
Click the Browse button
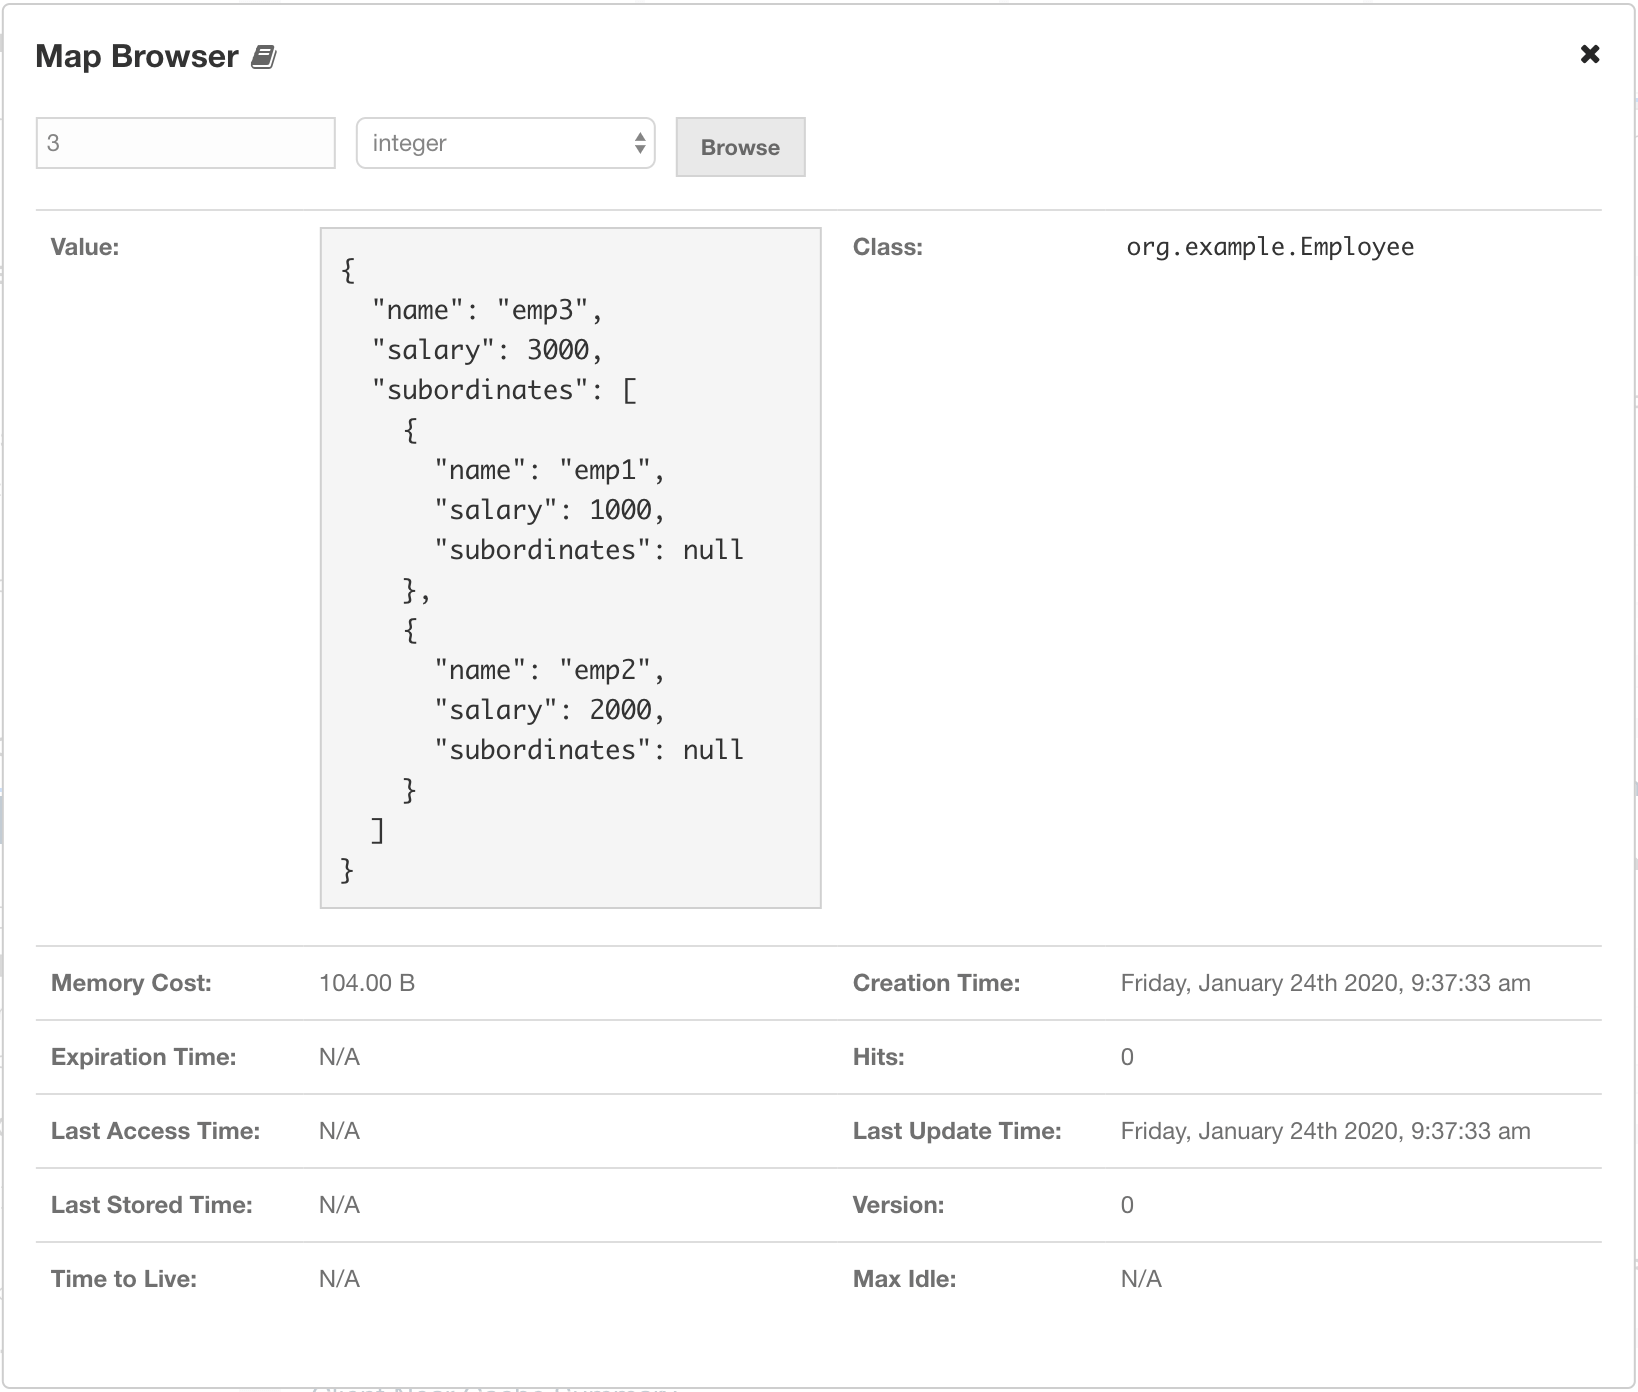pyautogui.click(x=740, y=147)
